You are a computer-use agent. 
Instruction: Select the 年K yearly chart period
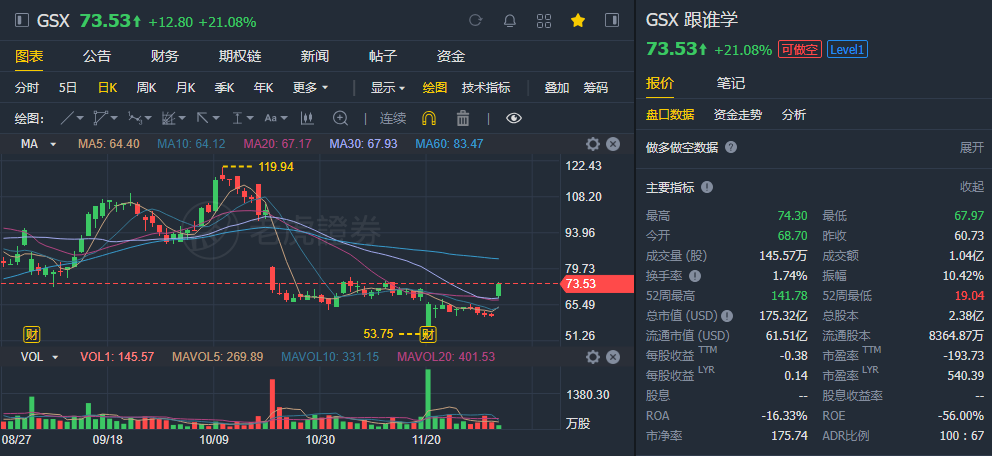pos(263,88)
